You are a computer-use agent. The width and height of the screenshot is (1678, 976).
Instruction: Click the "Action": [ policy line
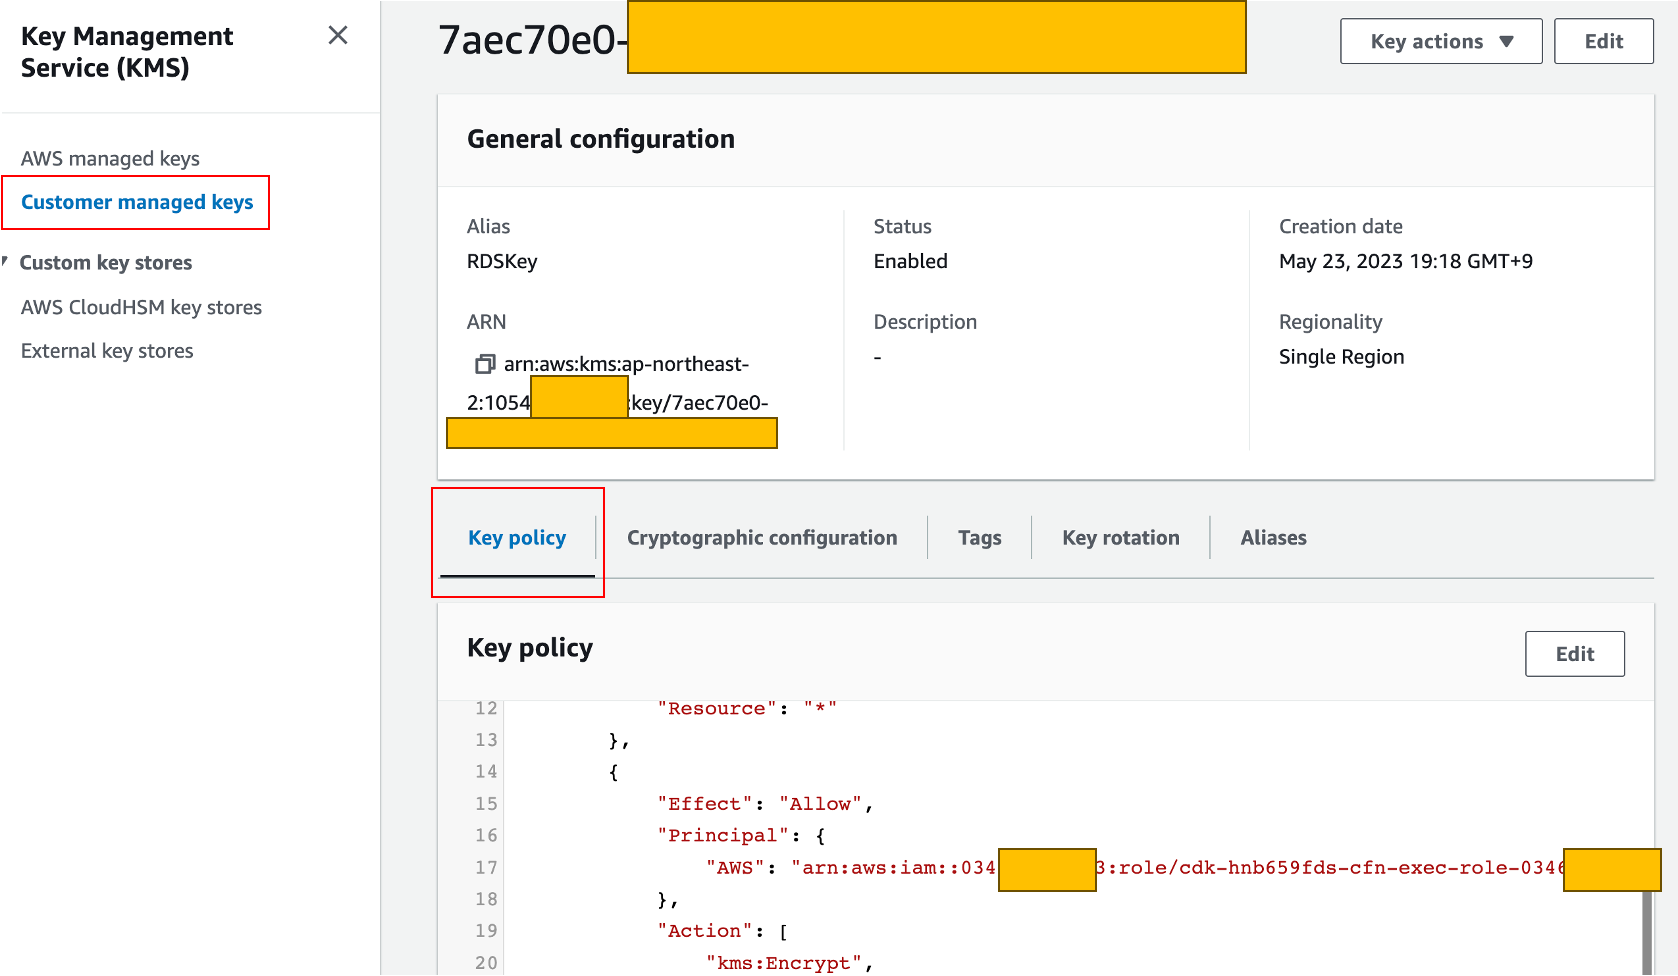[723, 931]
